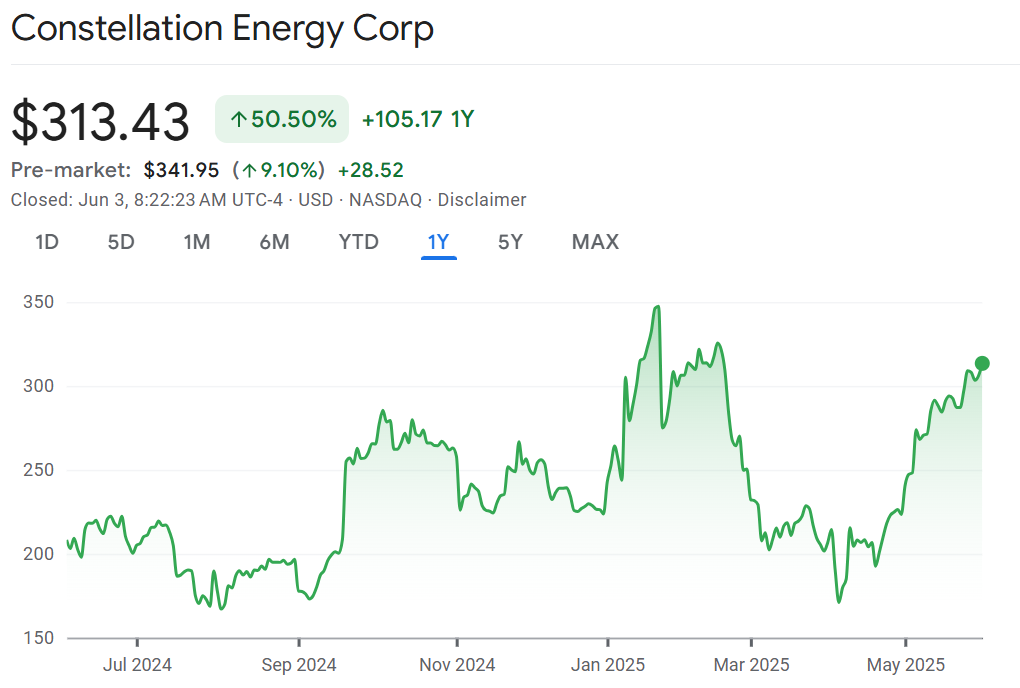The image size is (1020, 688).
Task: Click the green endpoint dot on the chart
Action: 982,363
